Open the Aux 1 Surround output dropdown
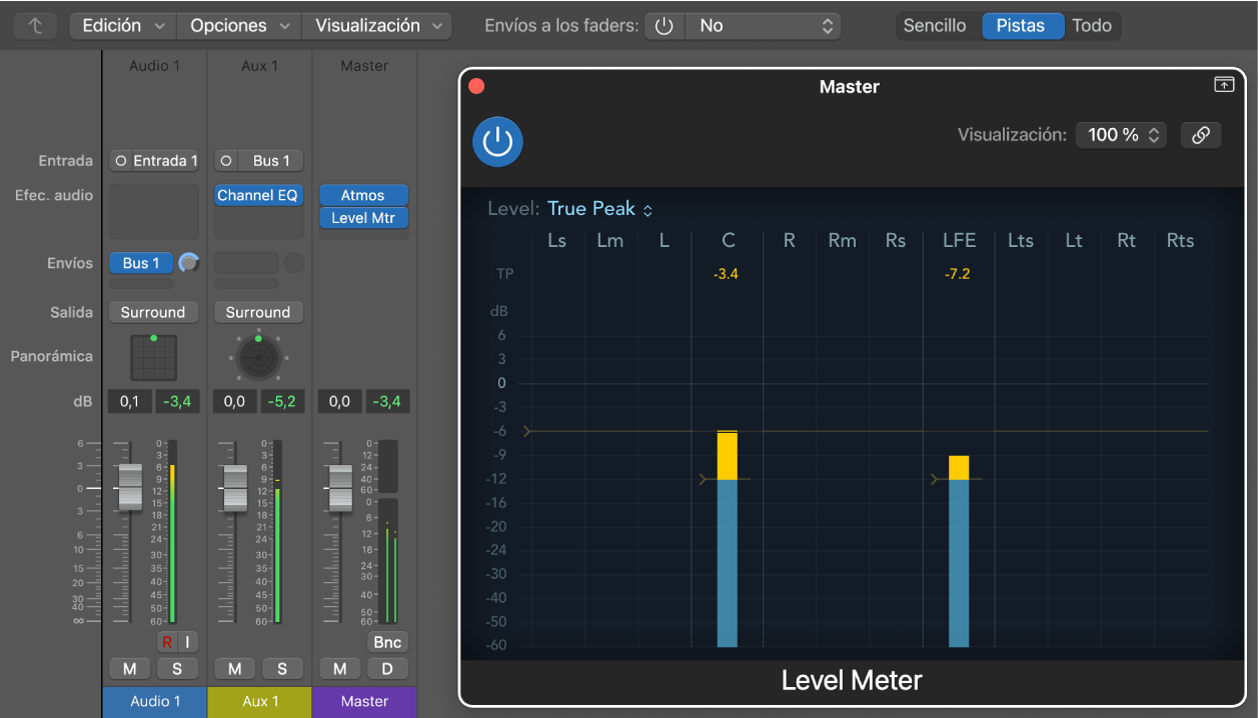The width and height of the screenshot is (1258, 718). coord(258,312)
